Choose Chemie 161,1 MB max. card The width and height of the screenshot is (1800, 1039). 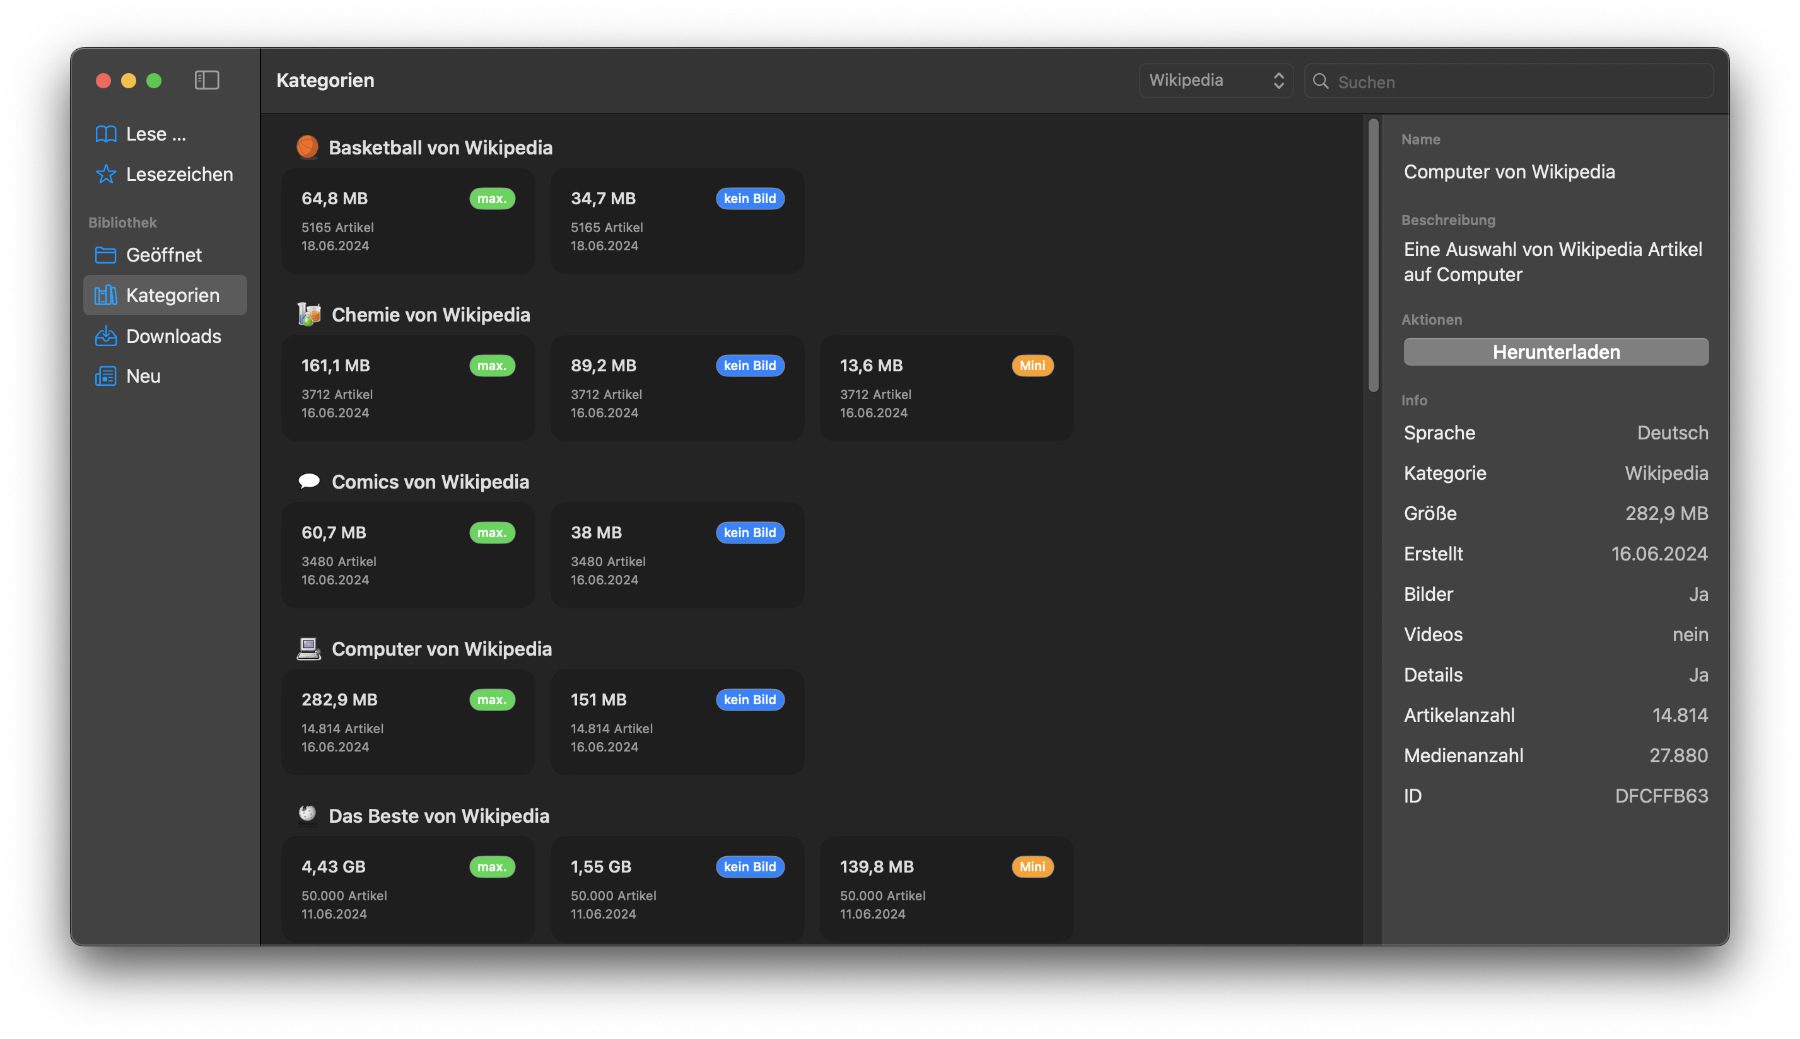pos(408,388)
